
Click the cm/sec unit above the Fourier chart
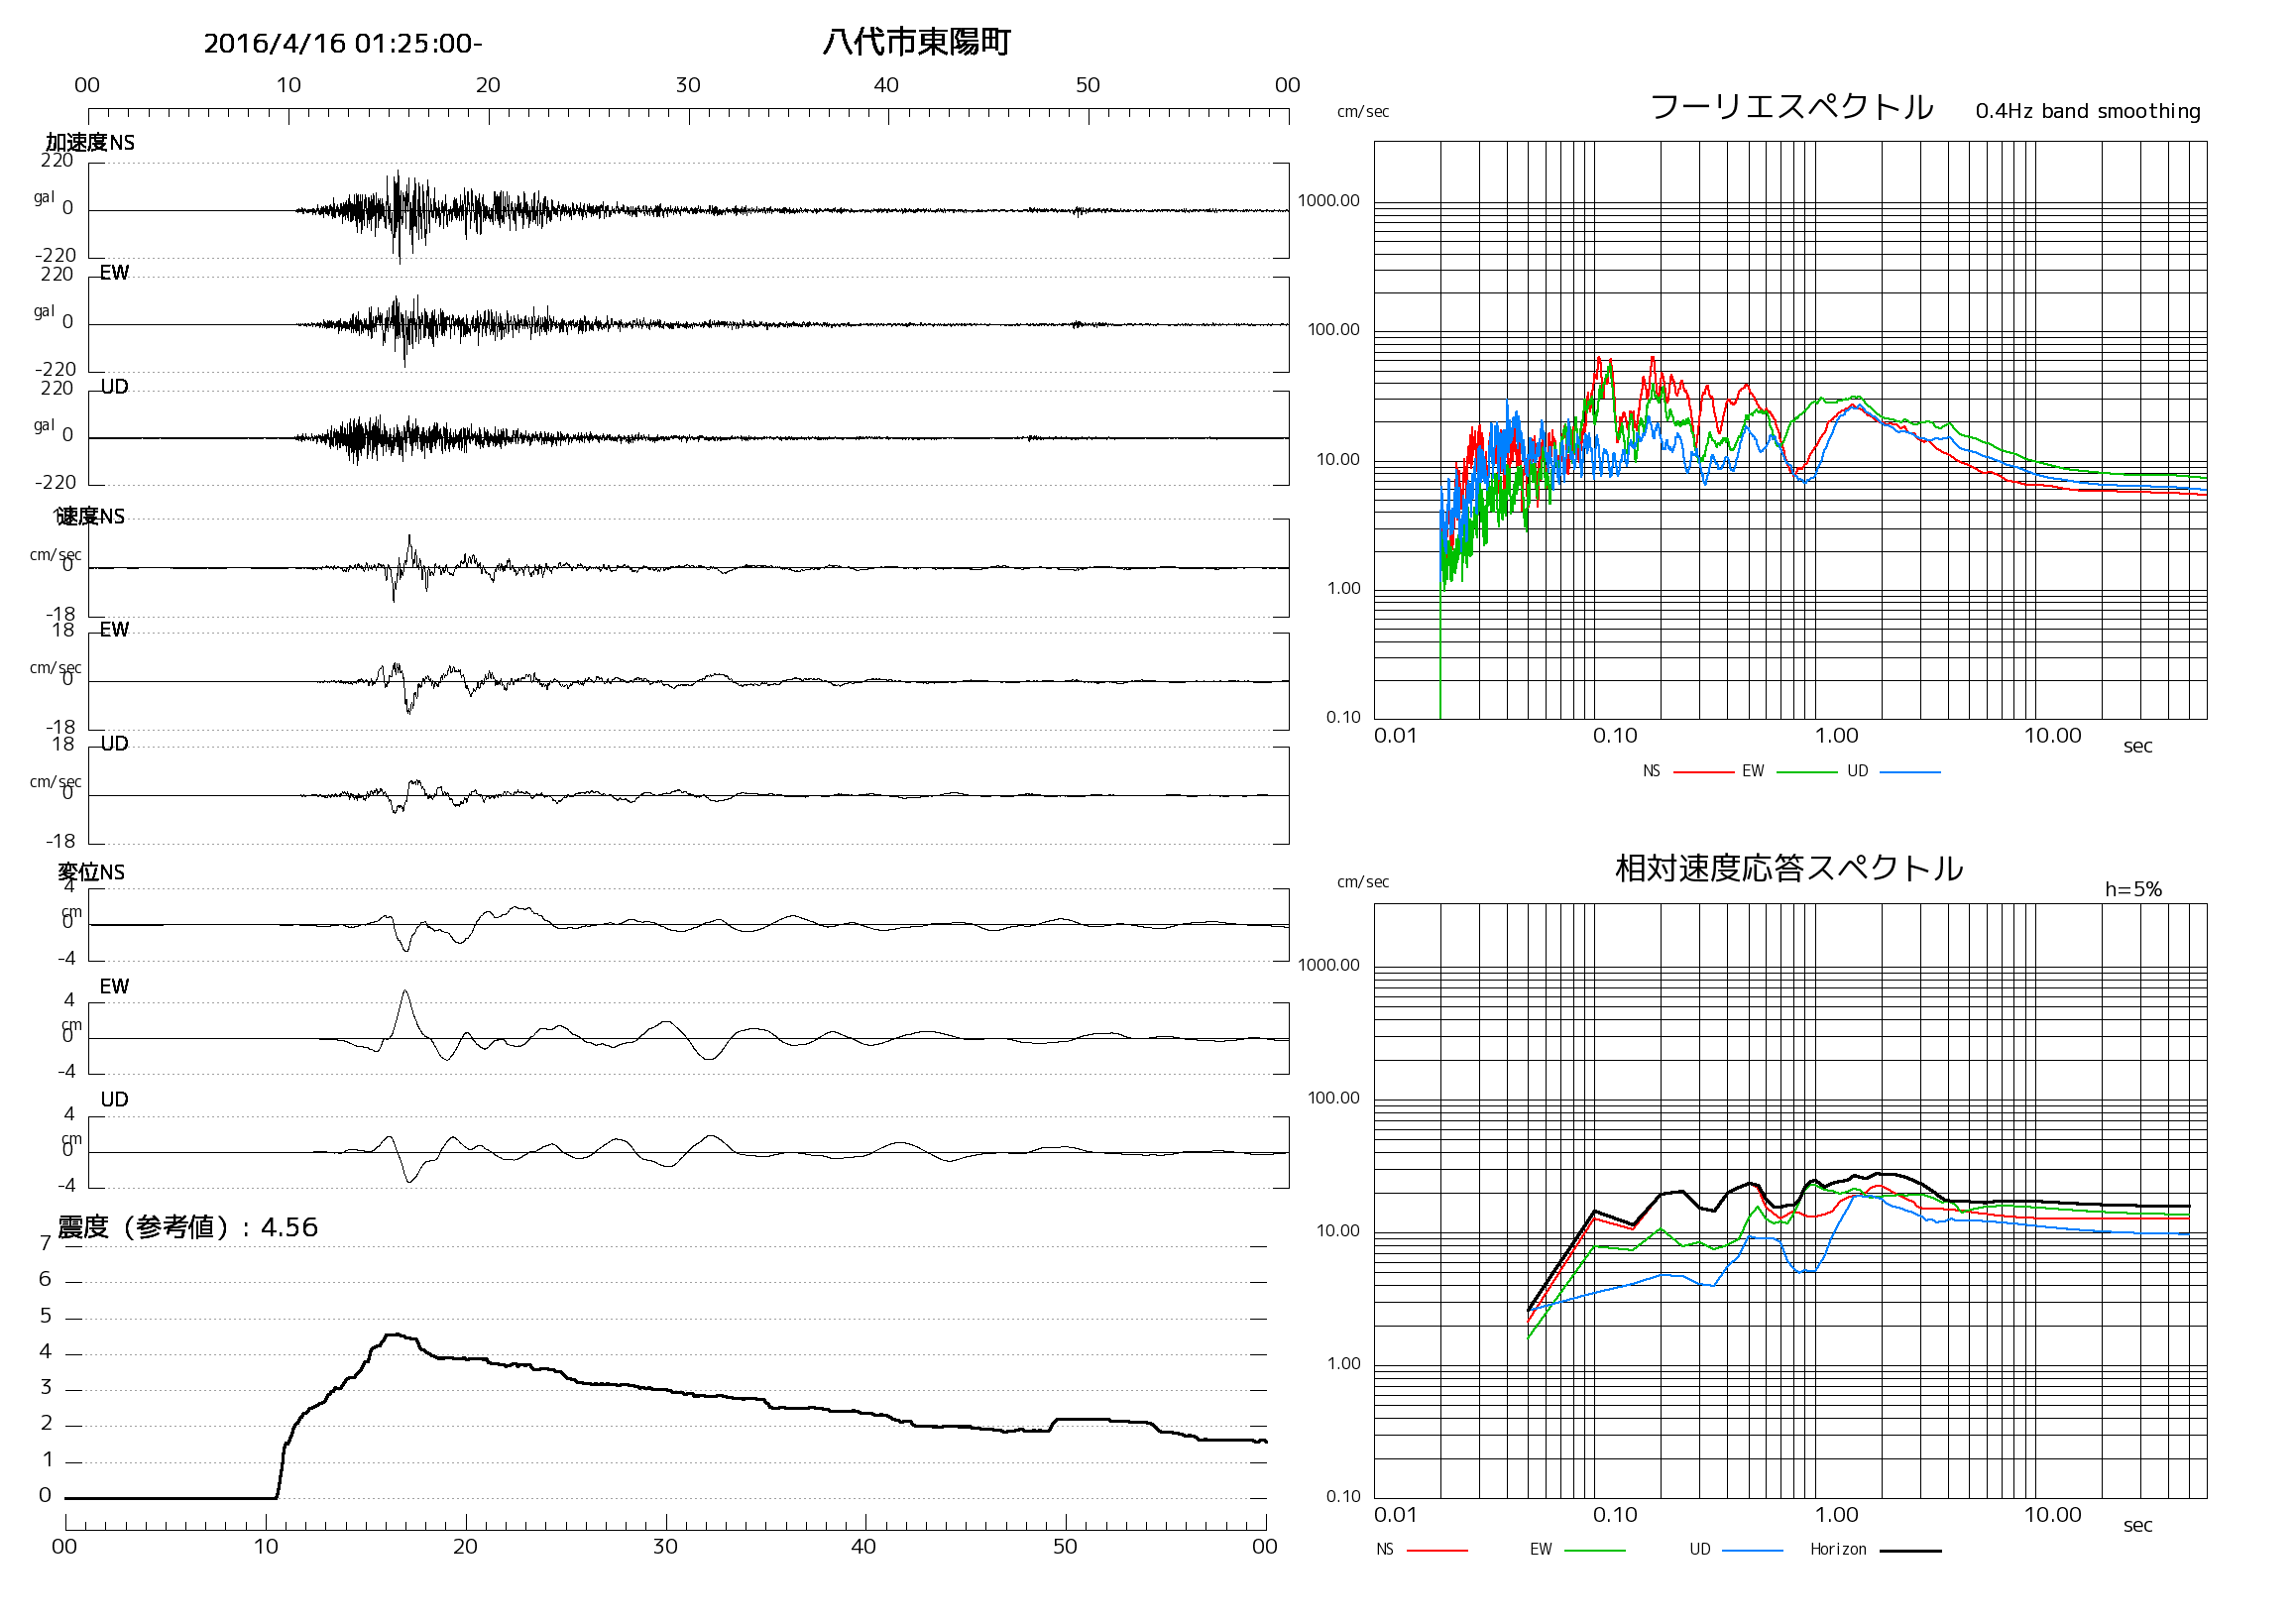point(1363,112)
